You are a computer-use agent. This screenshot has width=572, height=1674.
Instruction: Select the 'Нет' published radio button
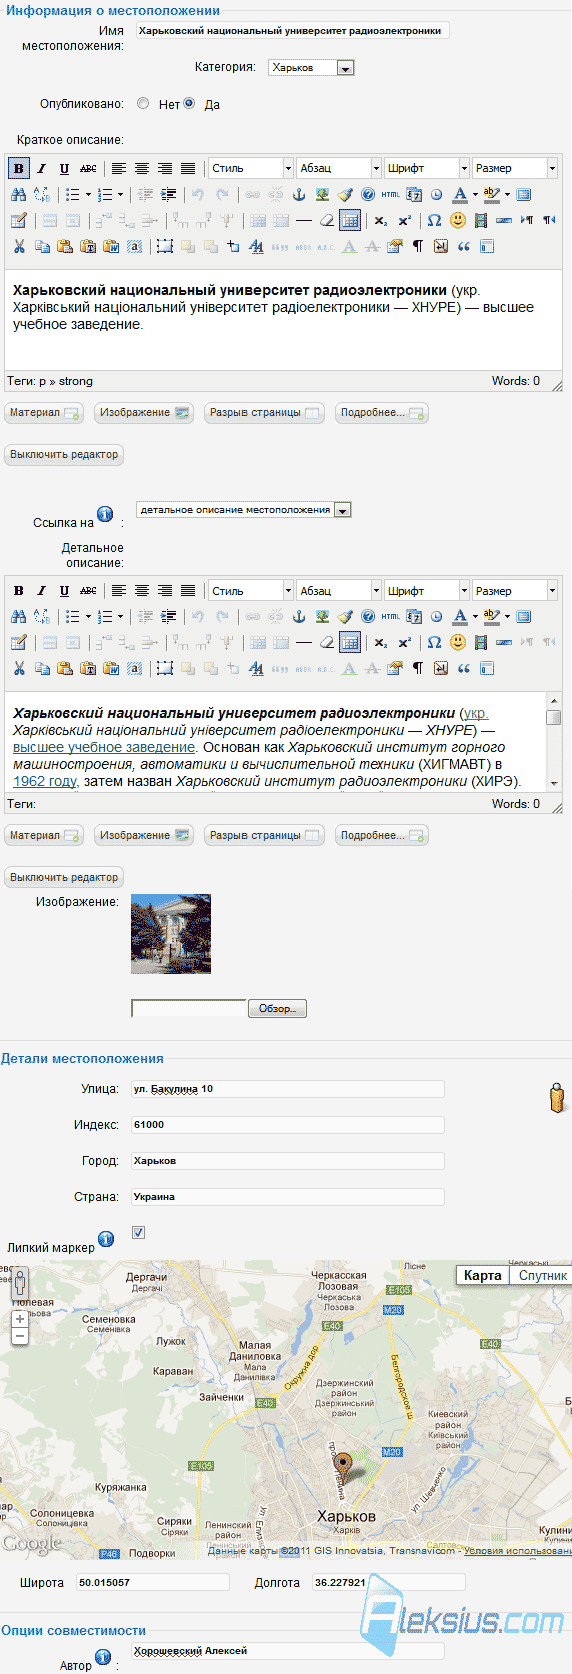point(143,103)
